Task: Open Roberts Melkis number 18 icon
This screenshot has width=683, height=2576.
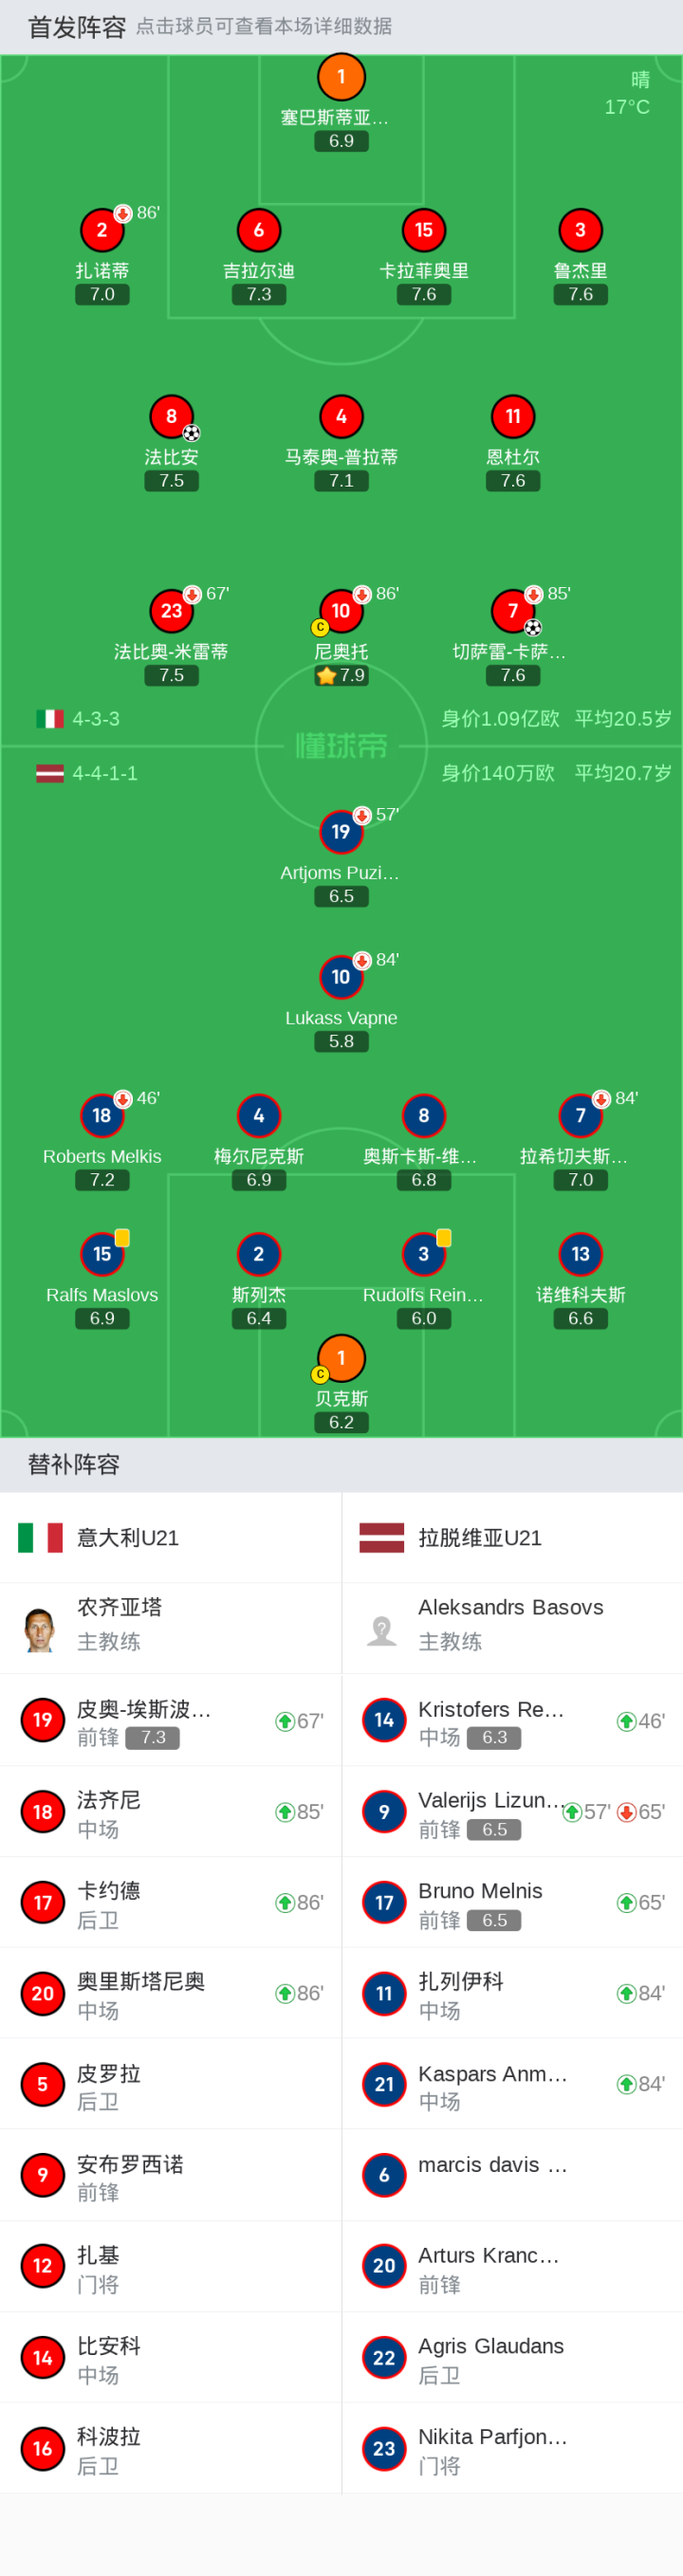Action: (x=102, y=1115)
